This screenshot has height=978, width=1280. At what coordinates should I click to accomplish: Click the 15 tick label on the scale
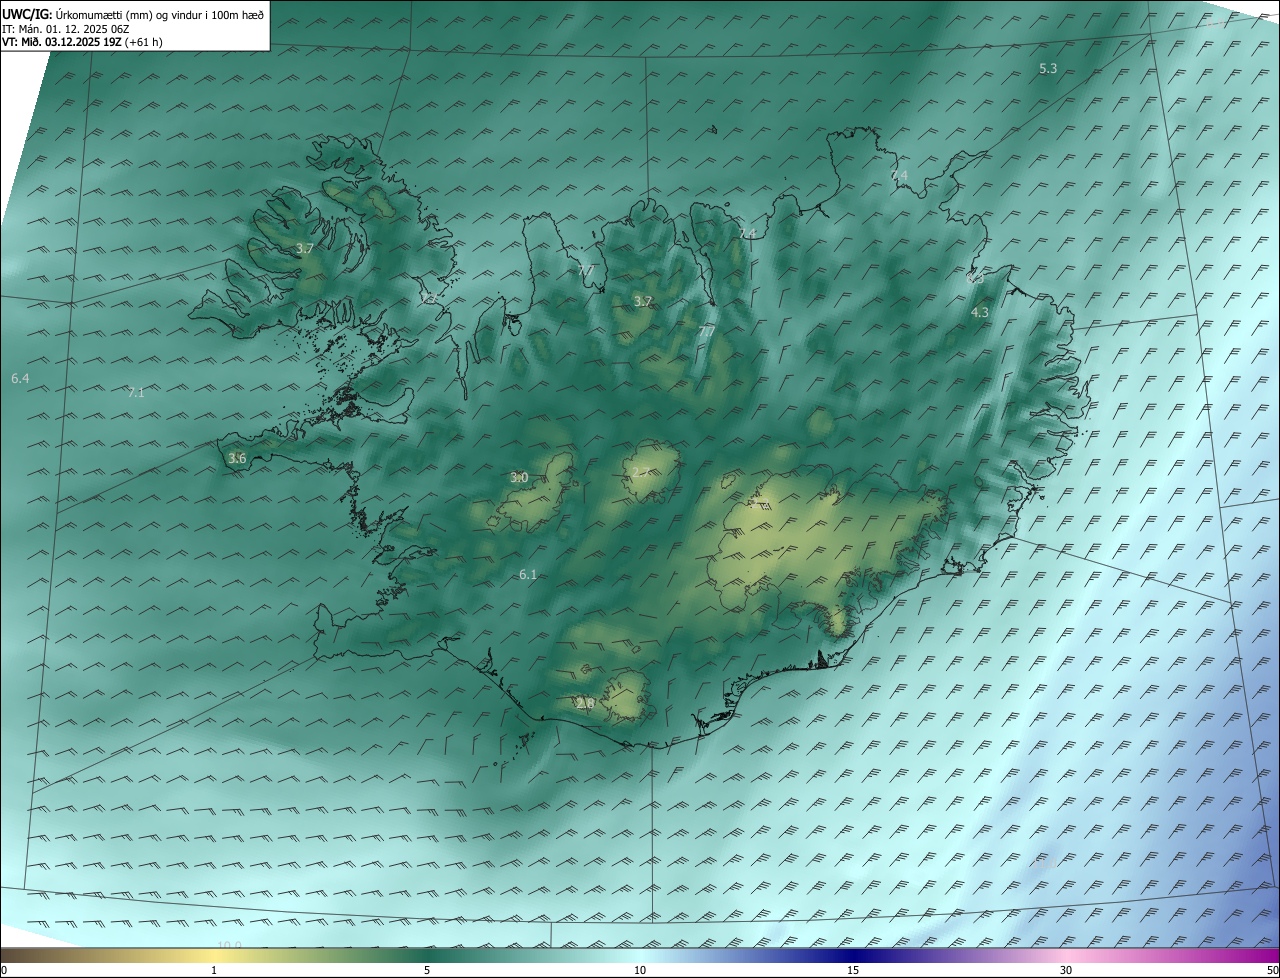pos(853,970)
